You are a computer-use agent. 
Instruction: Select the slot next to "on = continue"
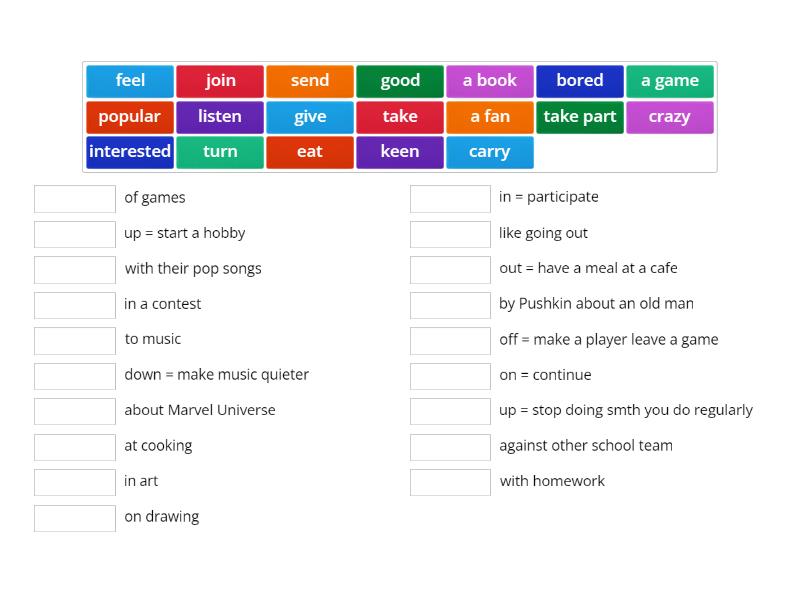click(451, 376)
